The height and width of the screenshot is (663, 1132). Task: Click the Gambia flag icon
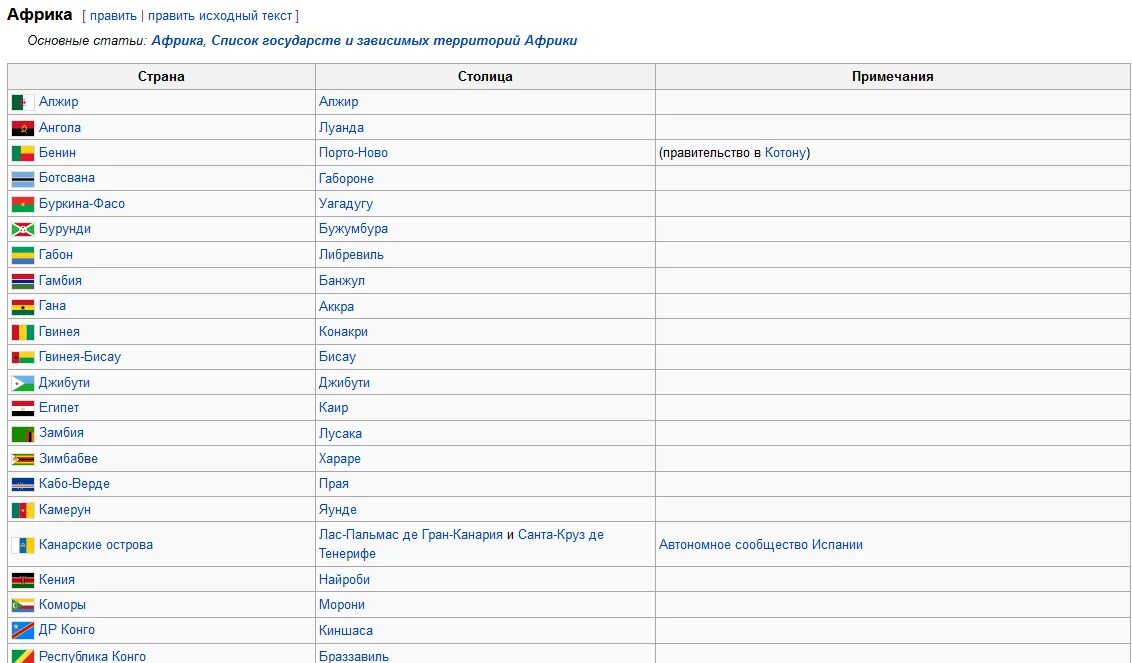pos(23,281)
